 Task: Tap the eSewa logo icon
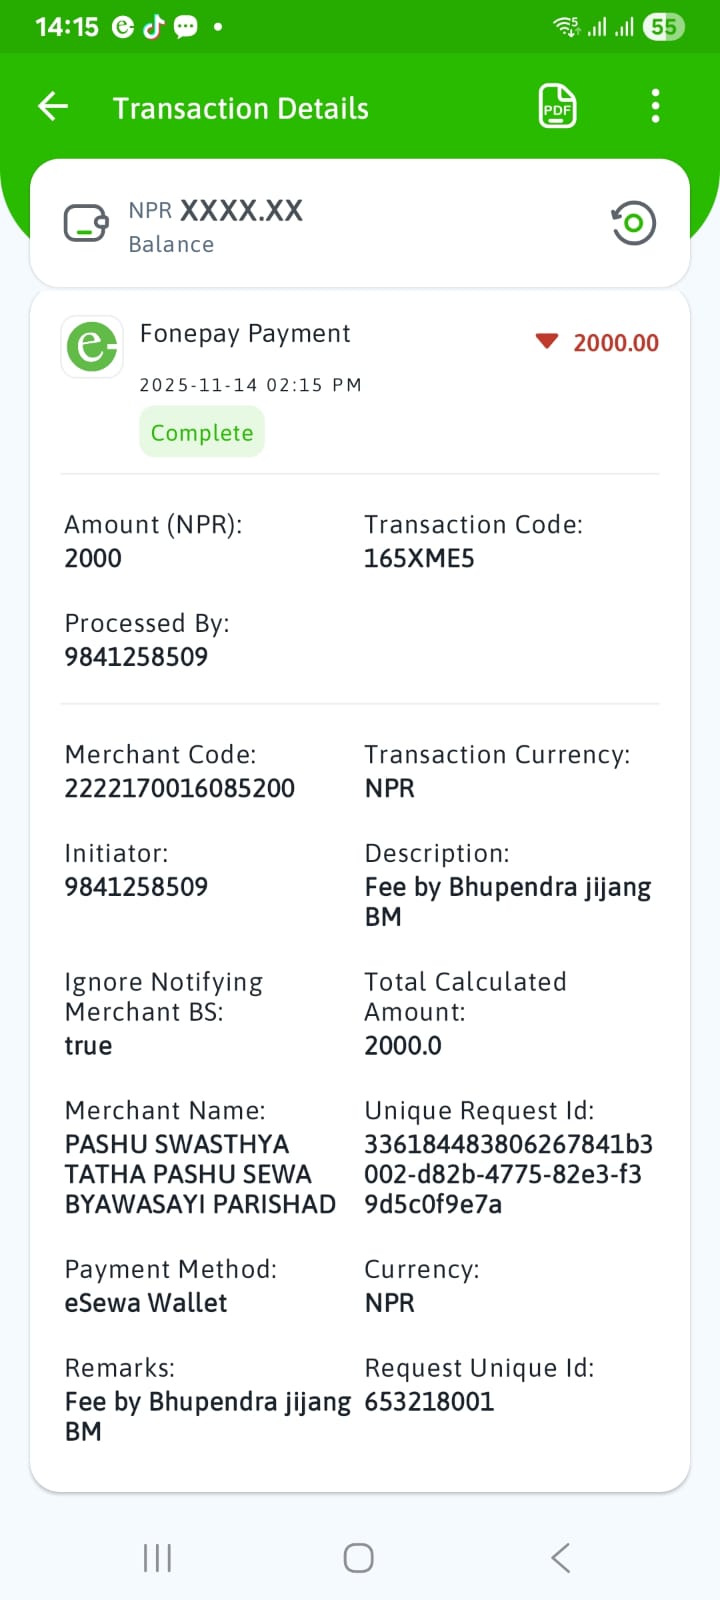tap(92, 347)
